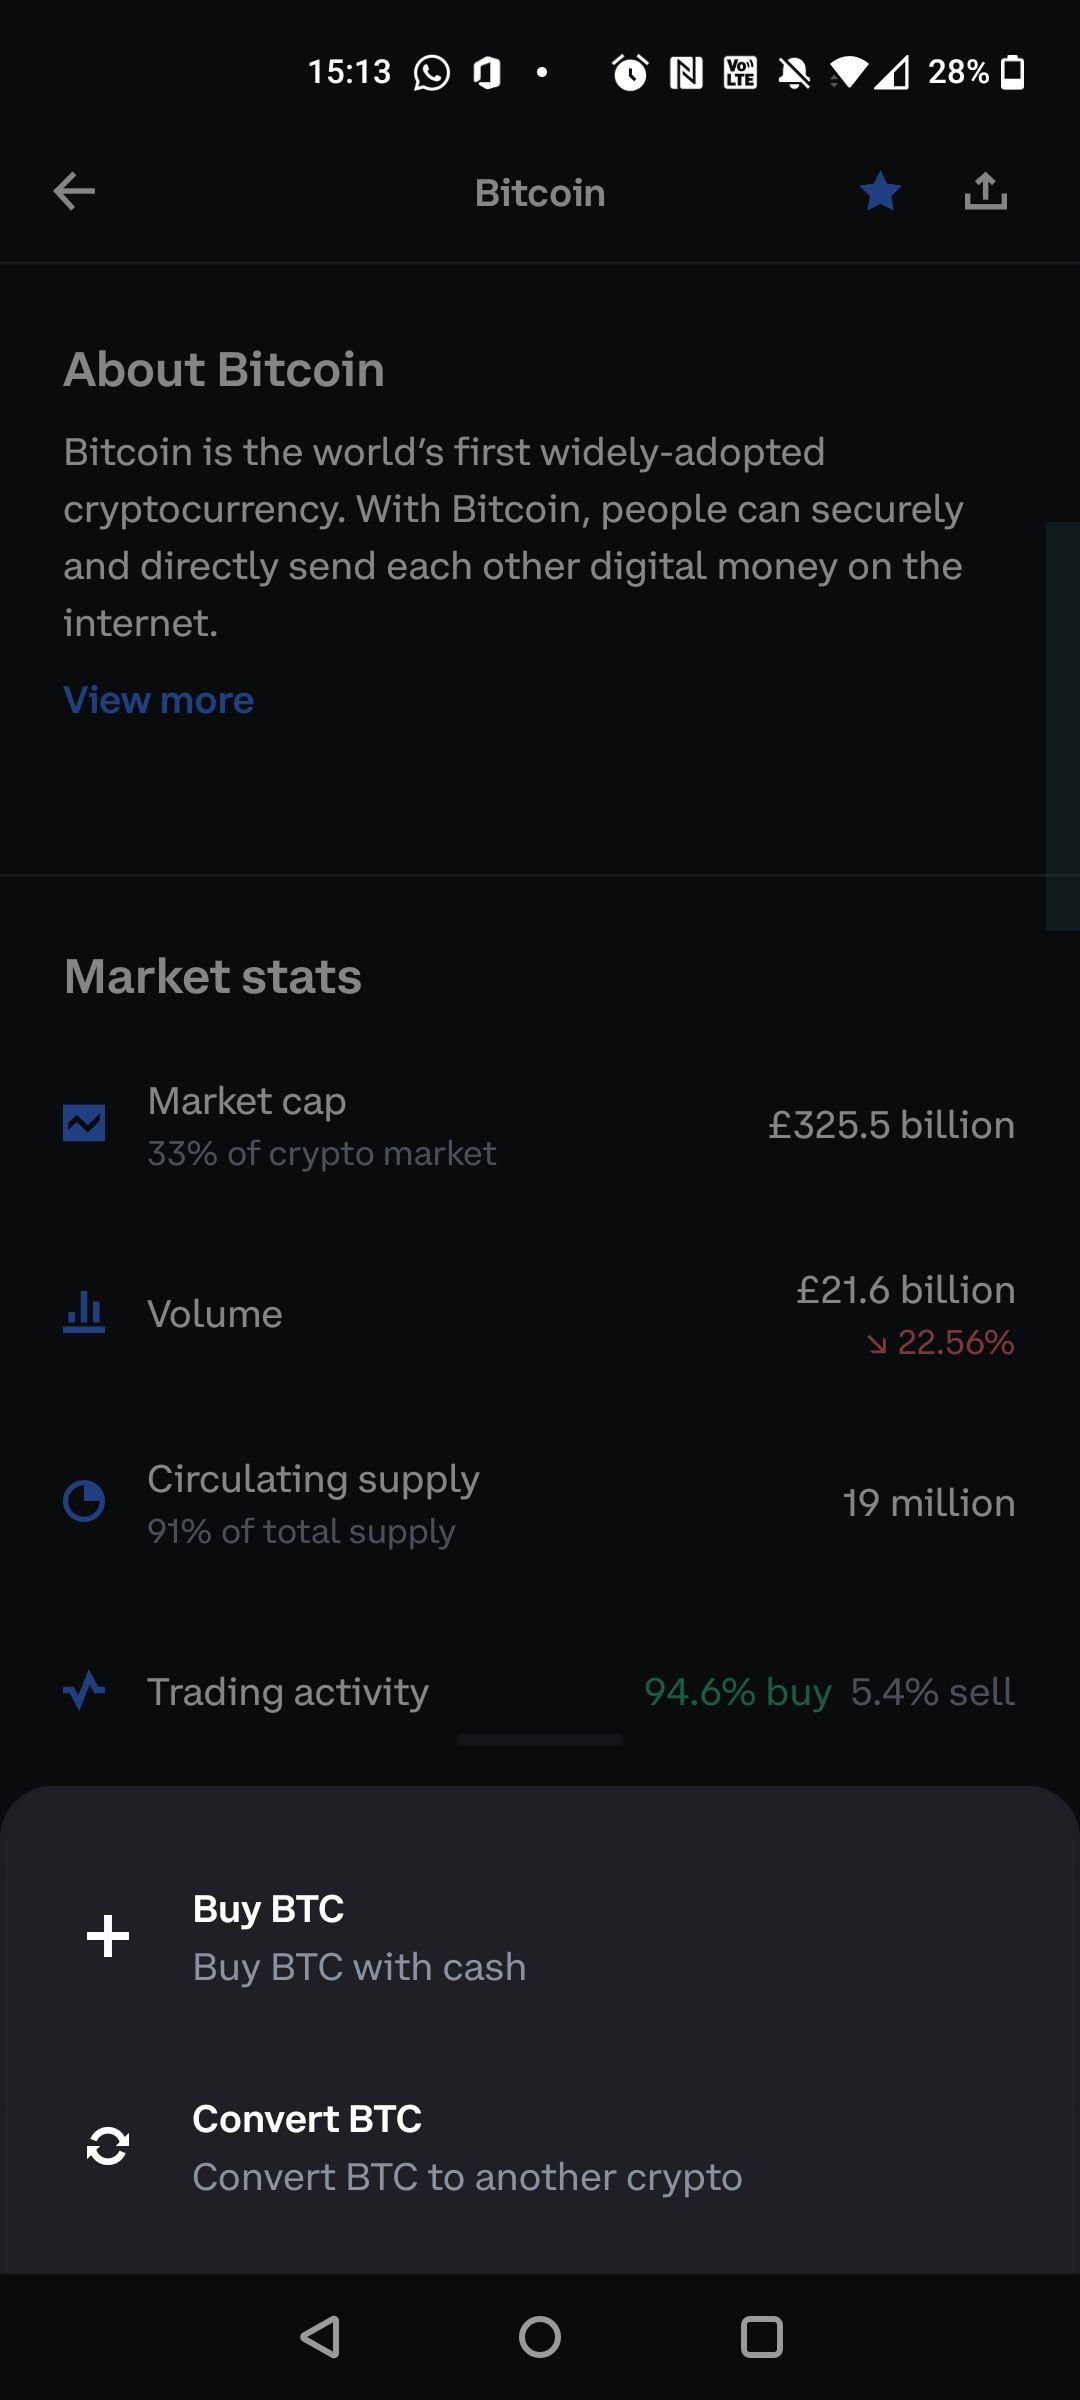Toggle the Bitcoin watchlist star
1080x2400 pixels.
point(880,191)
